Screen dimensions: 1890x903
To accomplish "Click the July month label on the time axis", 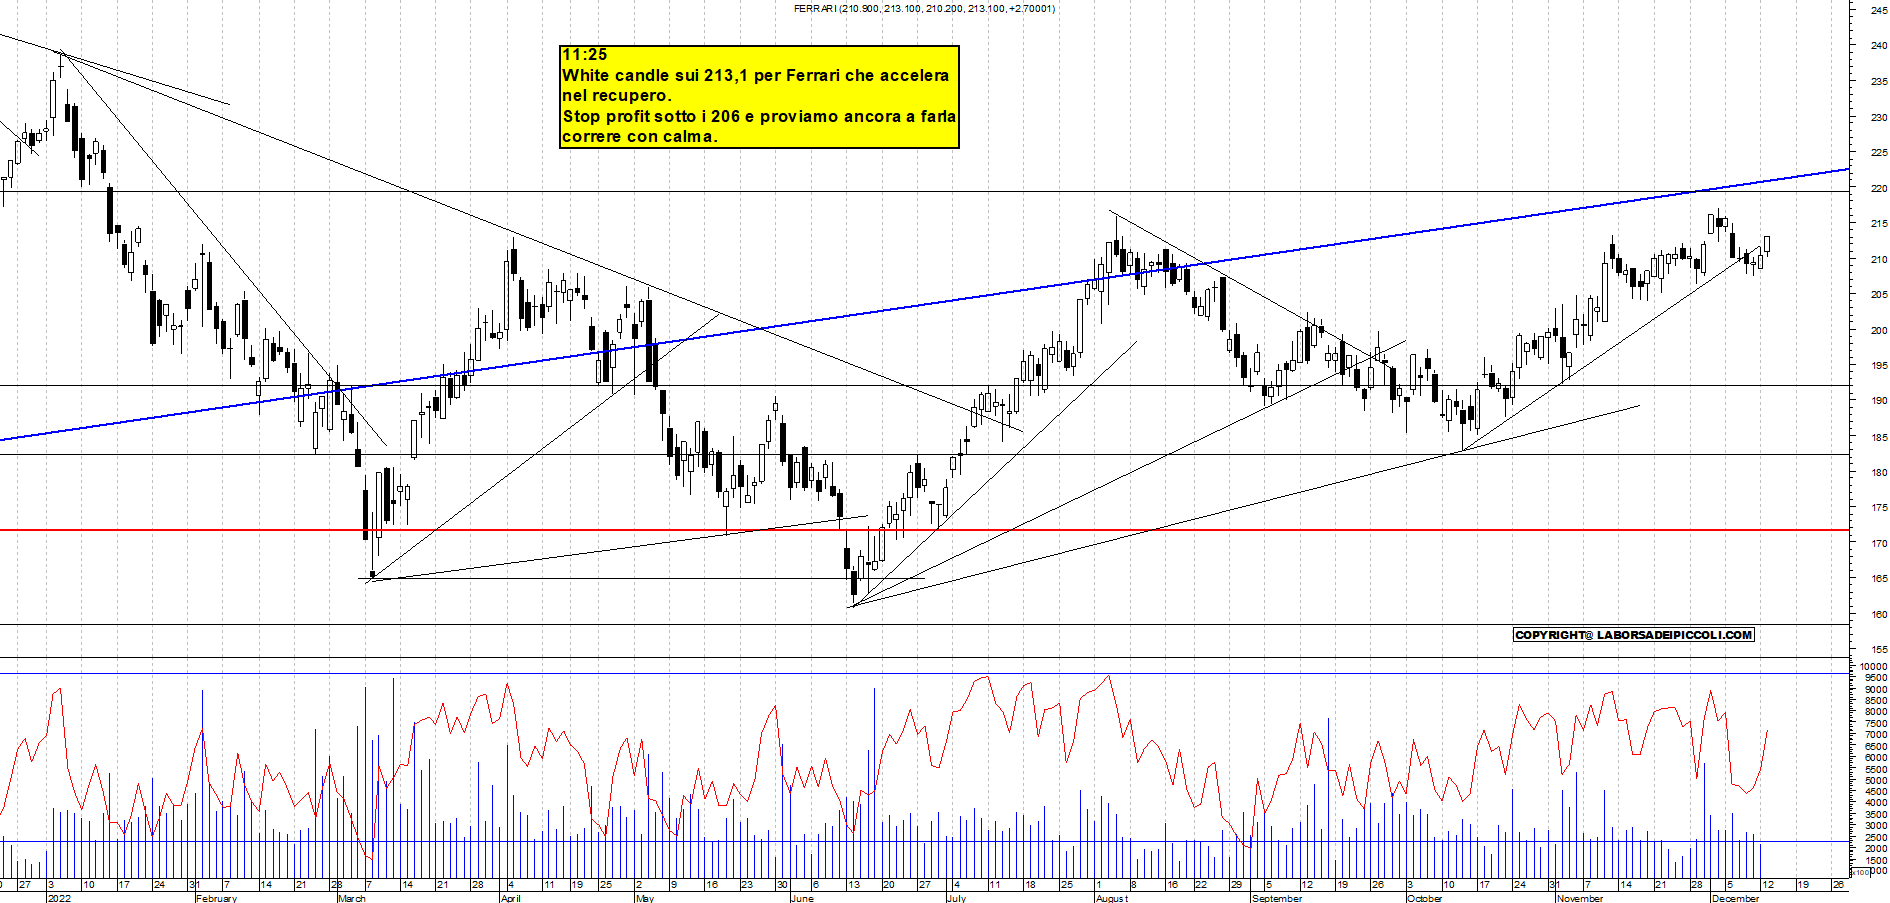I will pyautogui.click(x=956, y=898).
